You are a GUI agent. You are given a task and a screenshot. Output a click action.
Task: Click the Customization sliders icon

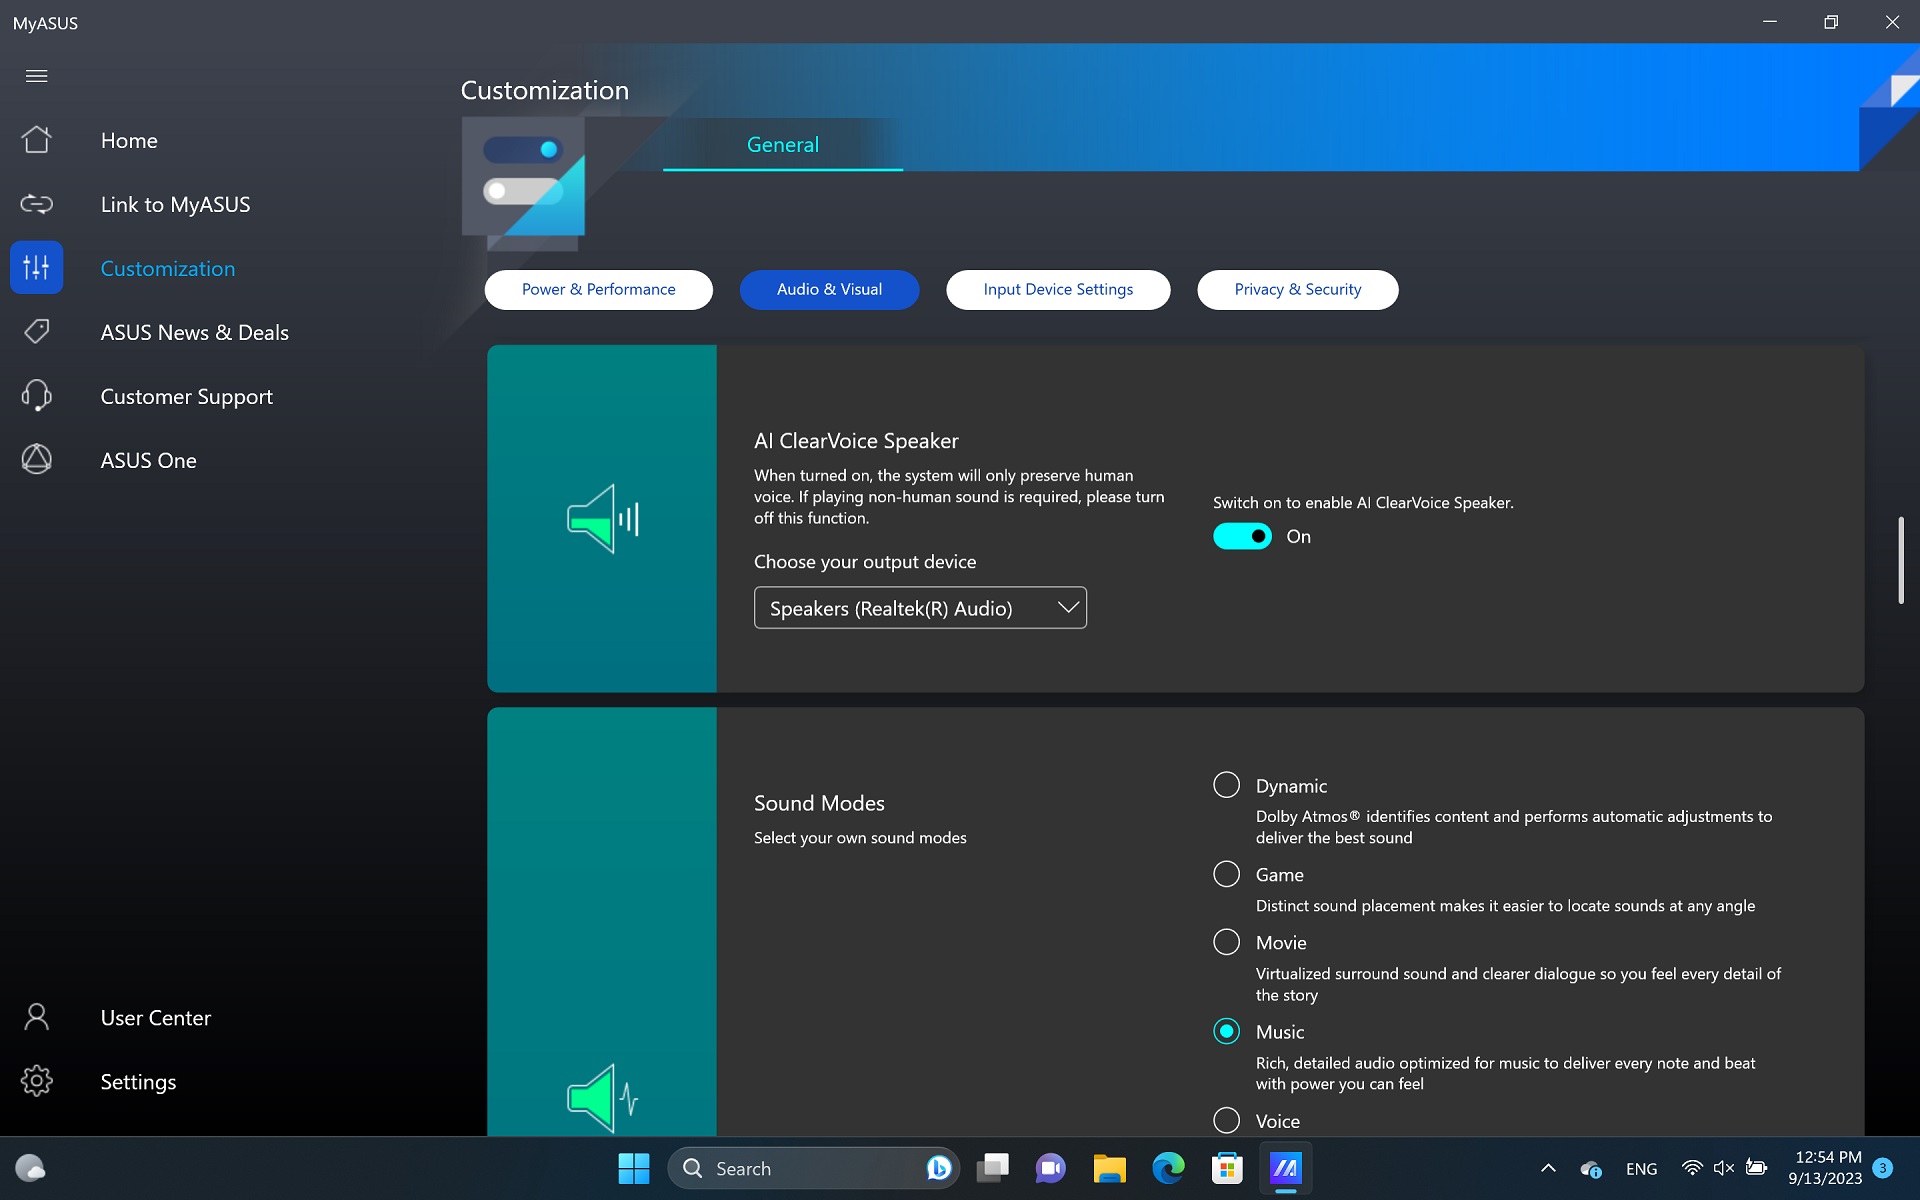click(37, 268)
